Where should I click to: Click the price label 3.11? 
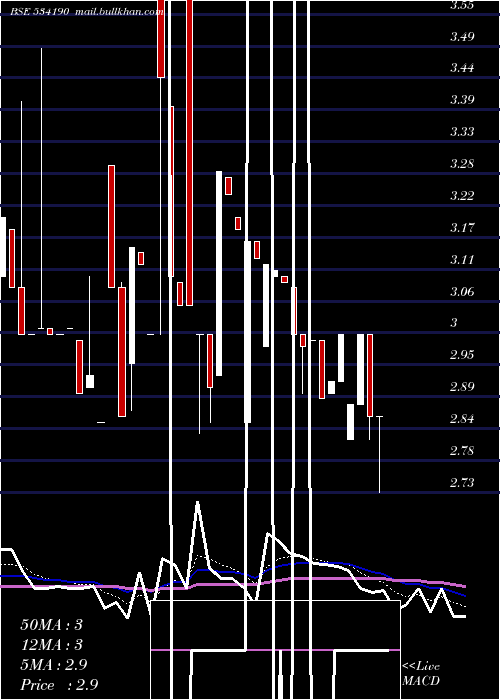pos(462,259)
